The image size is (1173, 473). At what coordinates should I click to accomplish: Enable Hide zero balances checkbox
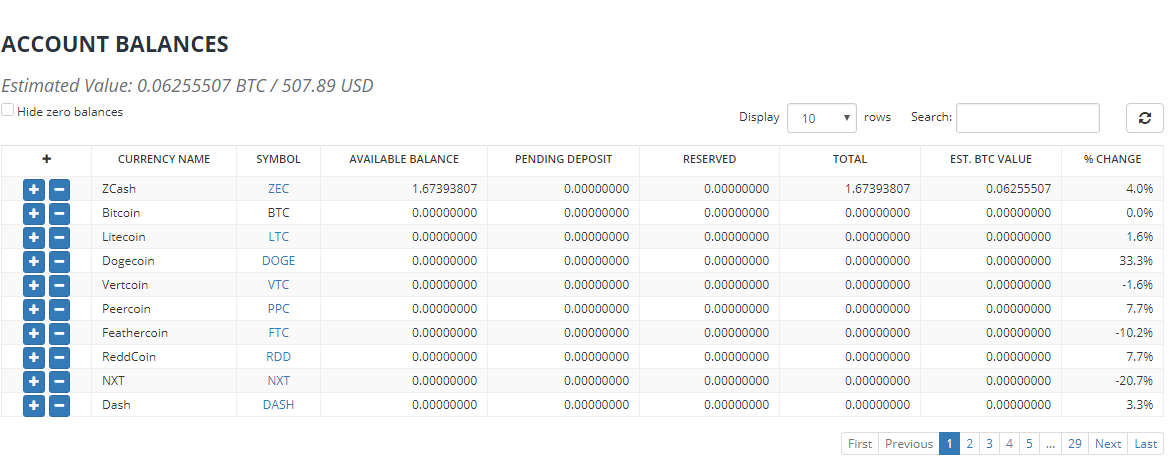point(7,110)
